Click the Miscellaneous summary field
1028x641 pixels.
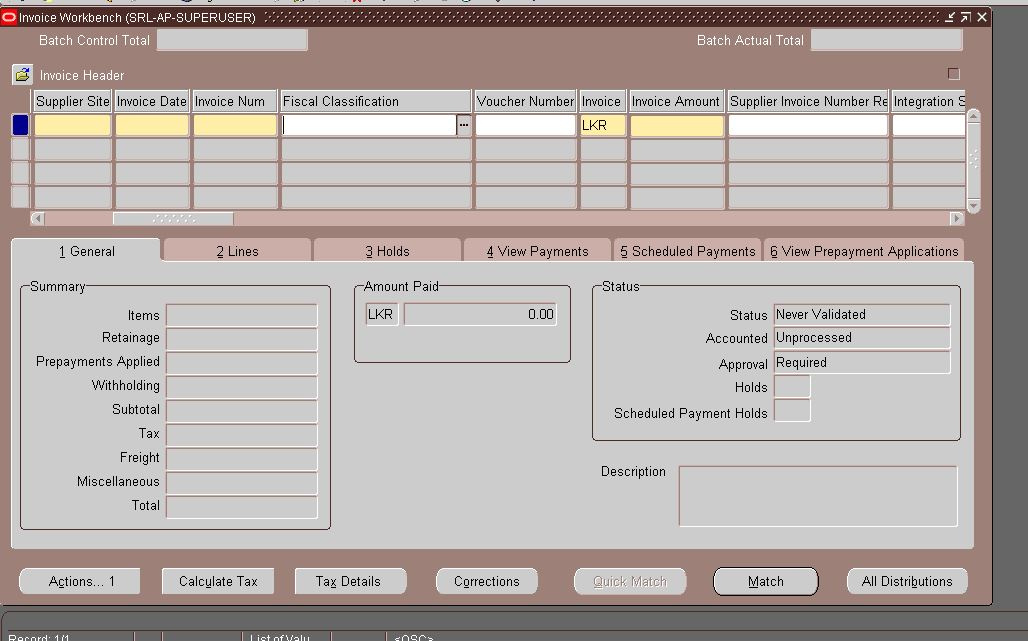coord(242,483)
